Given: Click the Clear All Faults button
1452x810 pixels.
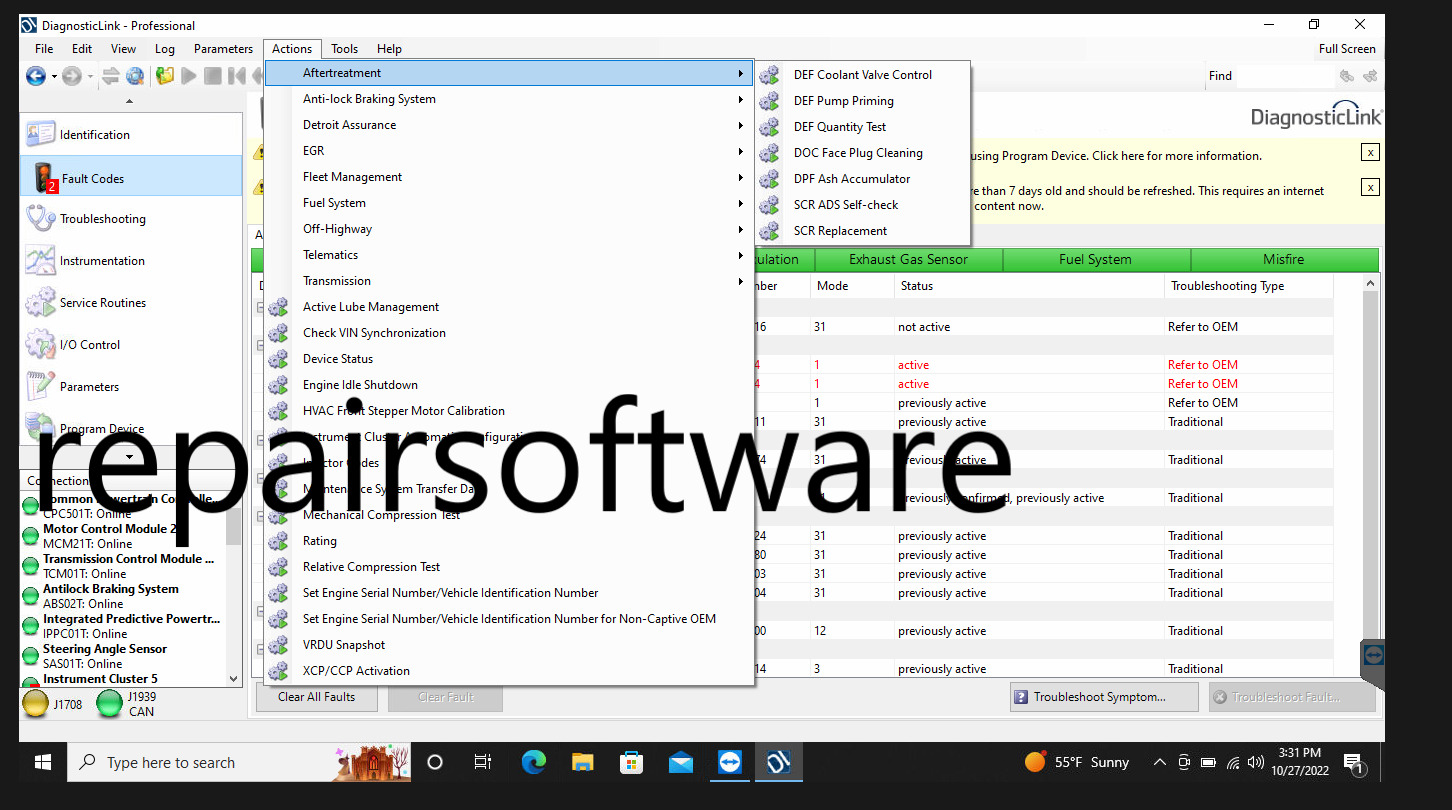Looking at the screenshot, I should pyautogui.click(x=316, y=697).
